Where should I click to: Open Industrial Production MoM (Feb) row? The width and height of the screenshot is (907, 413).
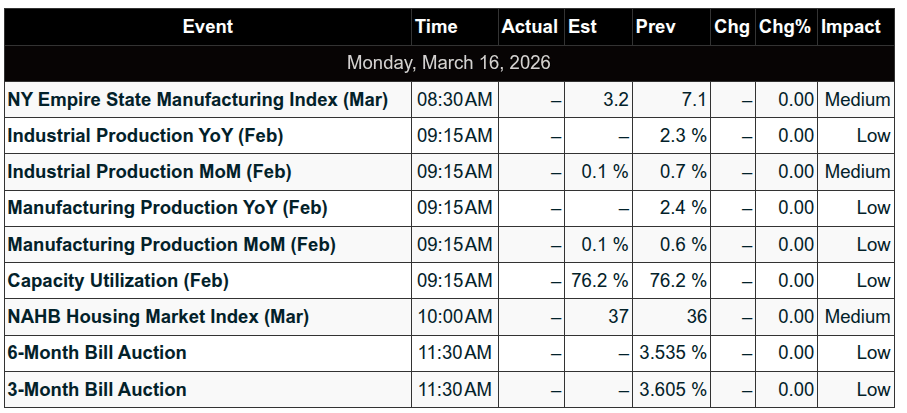pyautogui.click(x=150, y=172)
